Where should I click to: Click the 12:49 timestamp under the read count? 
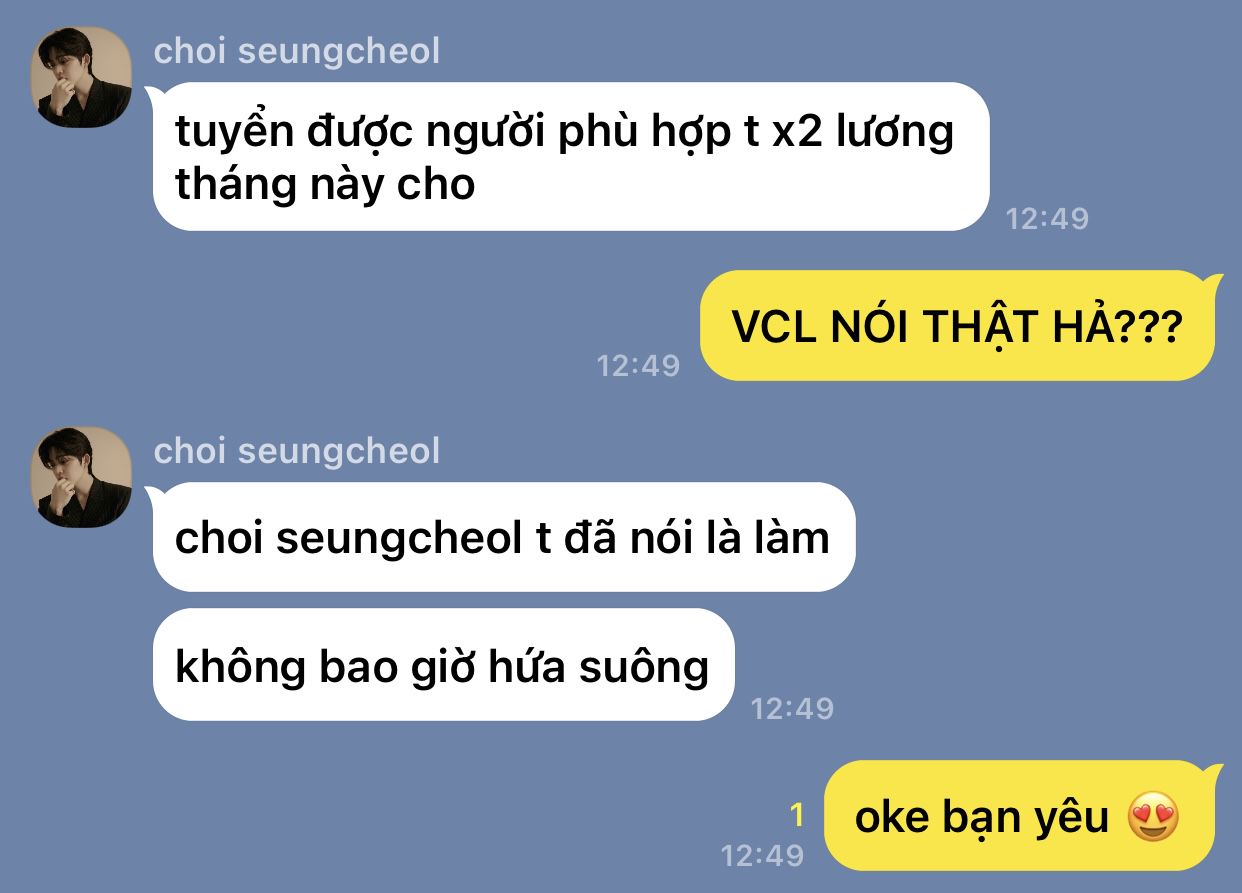point(762,855)
